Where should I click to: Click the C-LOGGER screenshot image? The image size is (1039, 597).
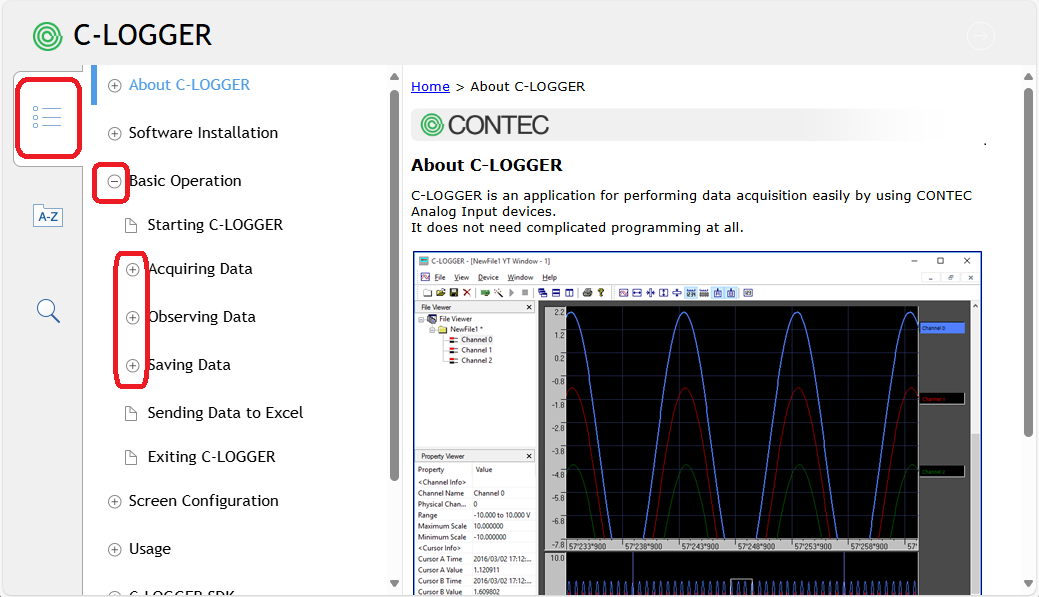click(697, 420)
